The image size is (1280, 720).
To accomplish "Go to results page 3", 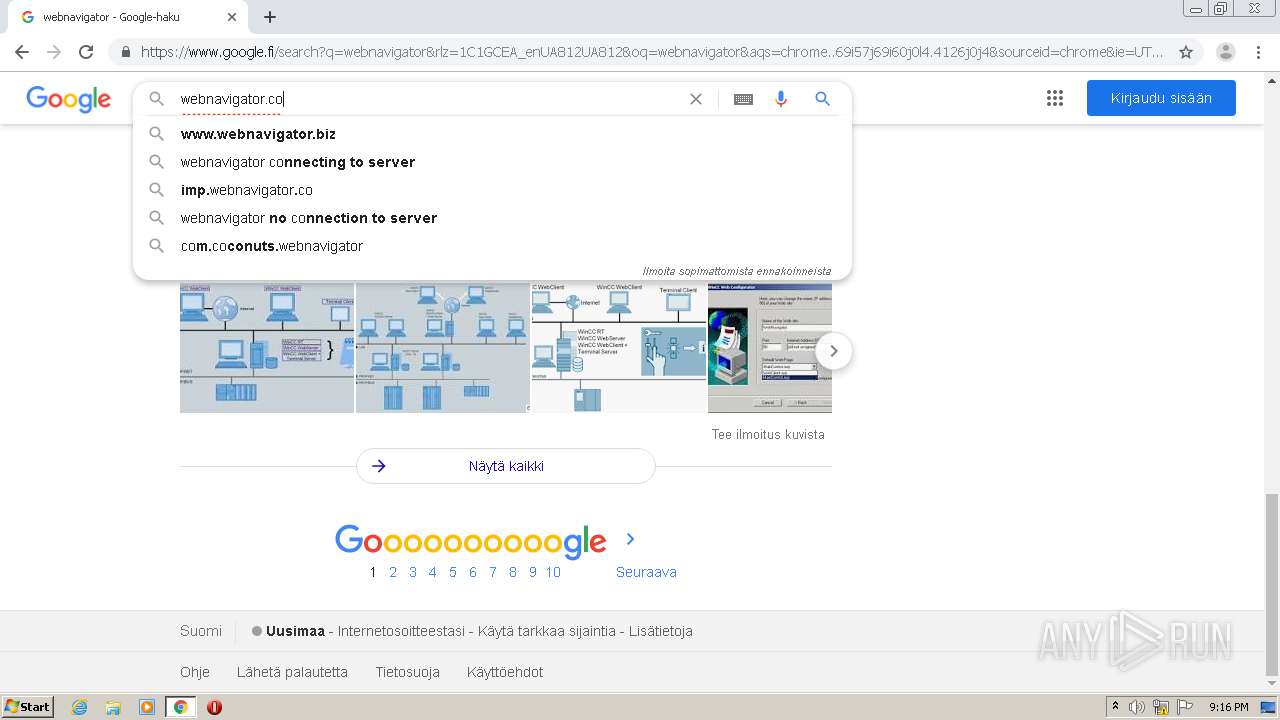I will 413,572.
